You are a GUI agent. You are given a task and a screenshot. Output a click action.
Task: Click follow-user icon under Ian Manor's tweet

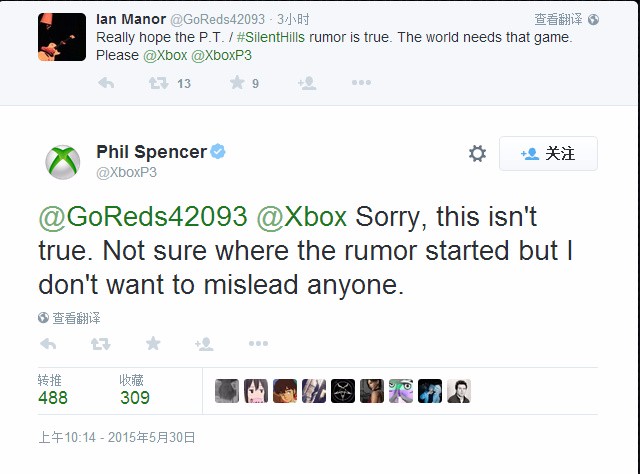(307, 84)
